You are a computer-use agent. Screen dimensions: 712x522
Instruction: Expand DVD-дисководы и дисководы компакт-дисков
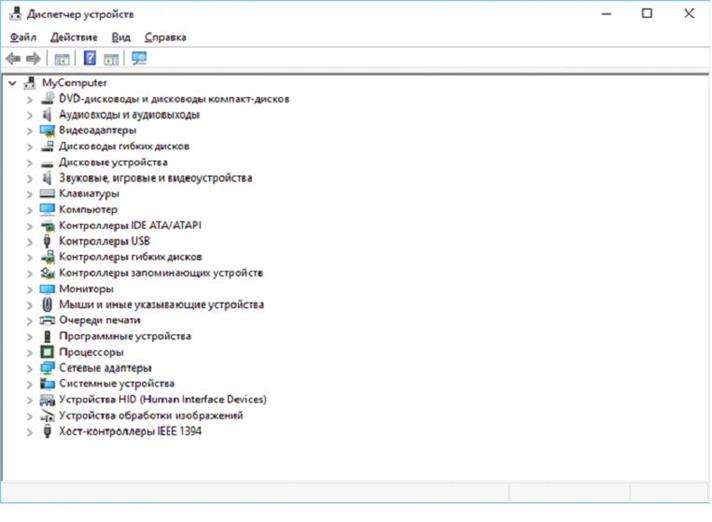(x=30, y=99)
